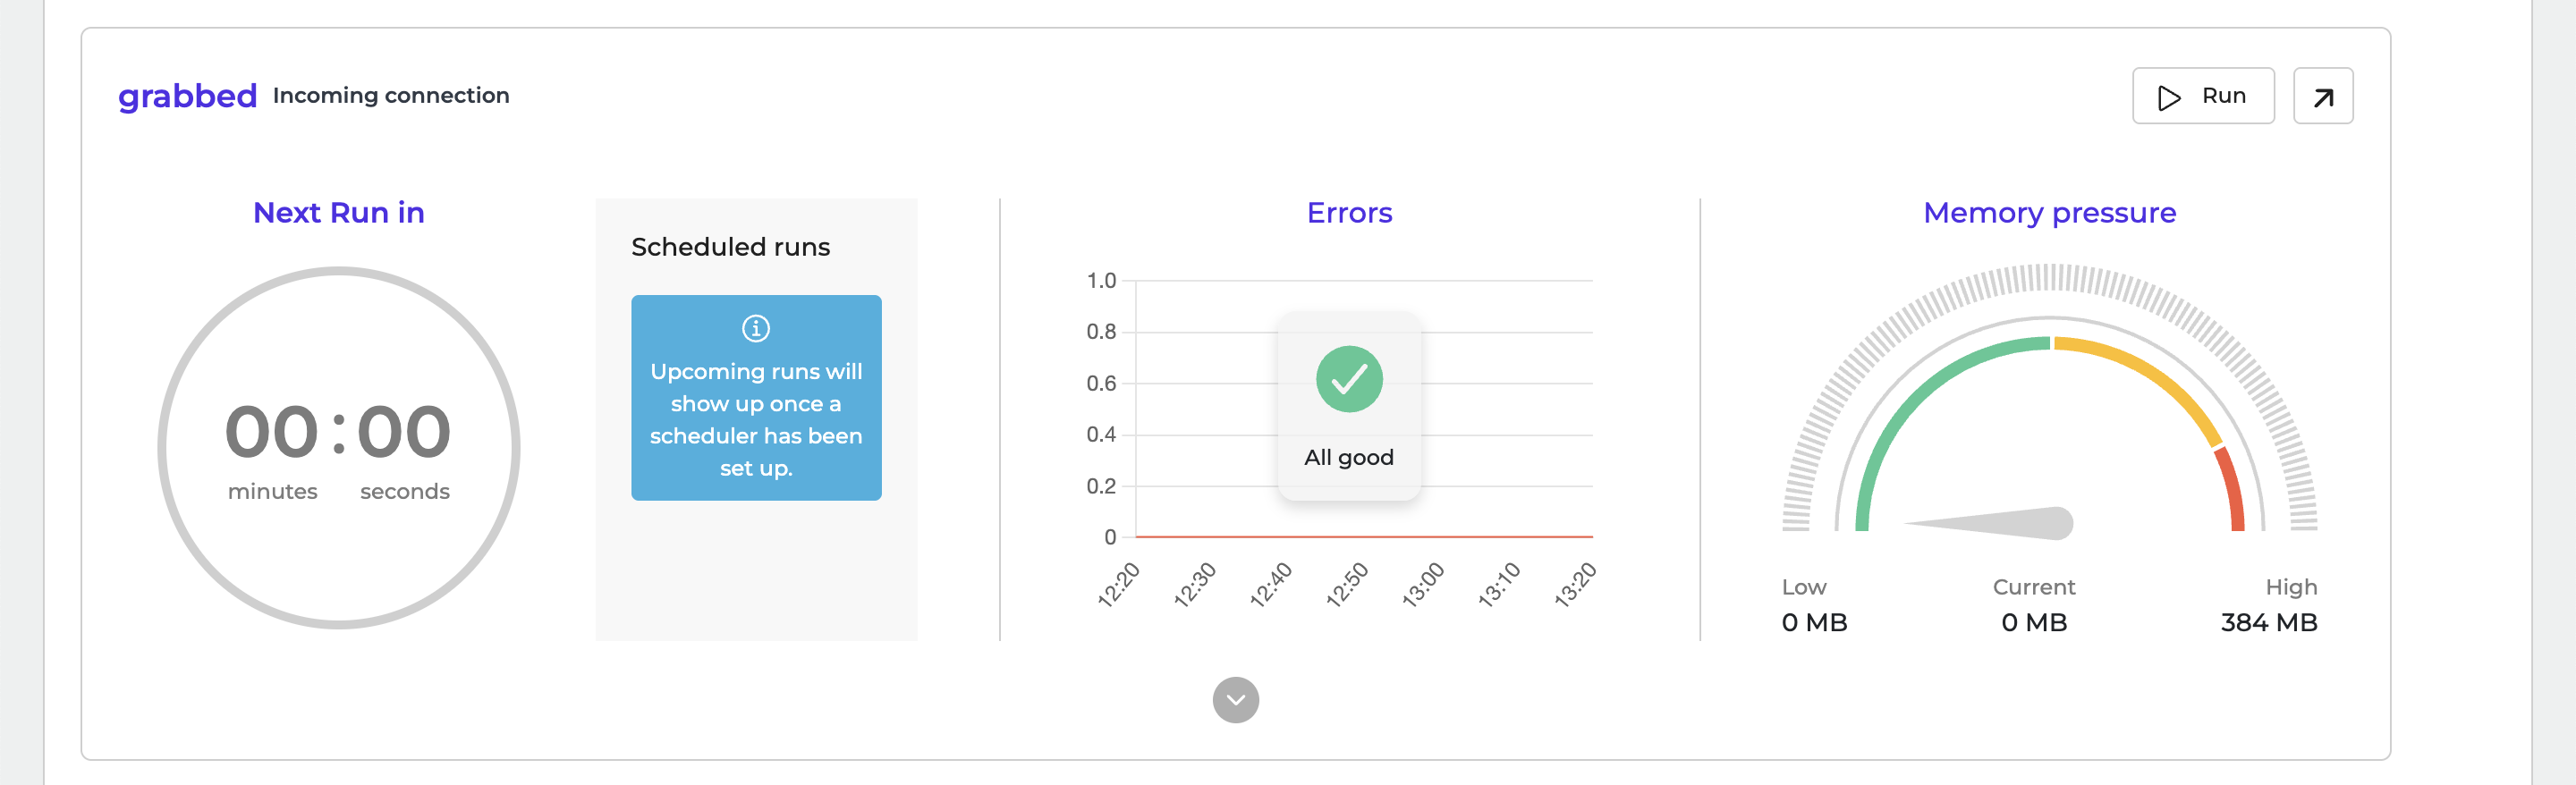This screenshot has height=785, width=2576.
Task: Click the 13:00 marker on Errors chart
Action: click(x=1422, y=585)
